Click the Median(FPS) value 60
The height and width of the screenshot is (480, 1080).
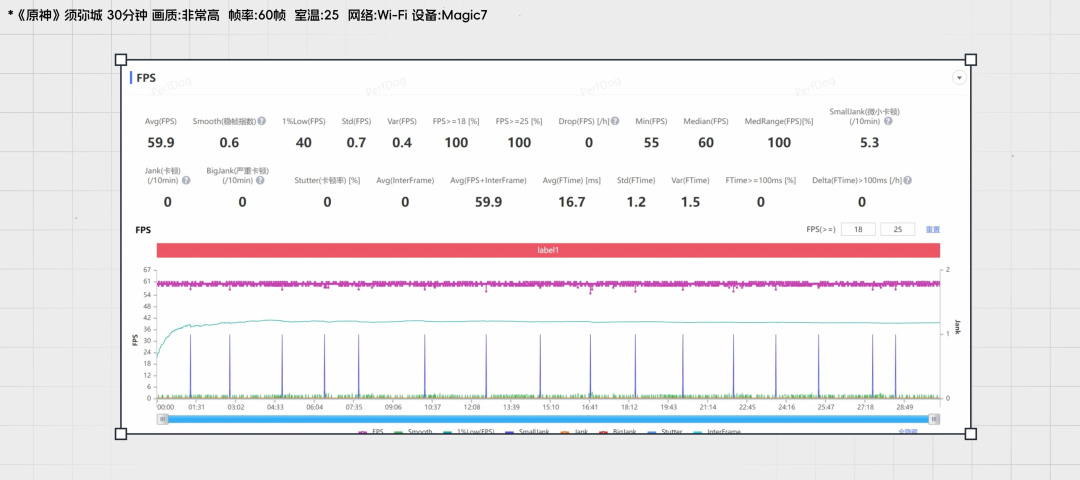coord(705,143)
